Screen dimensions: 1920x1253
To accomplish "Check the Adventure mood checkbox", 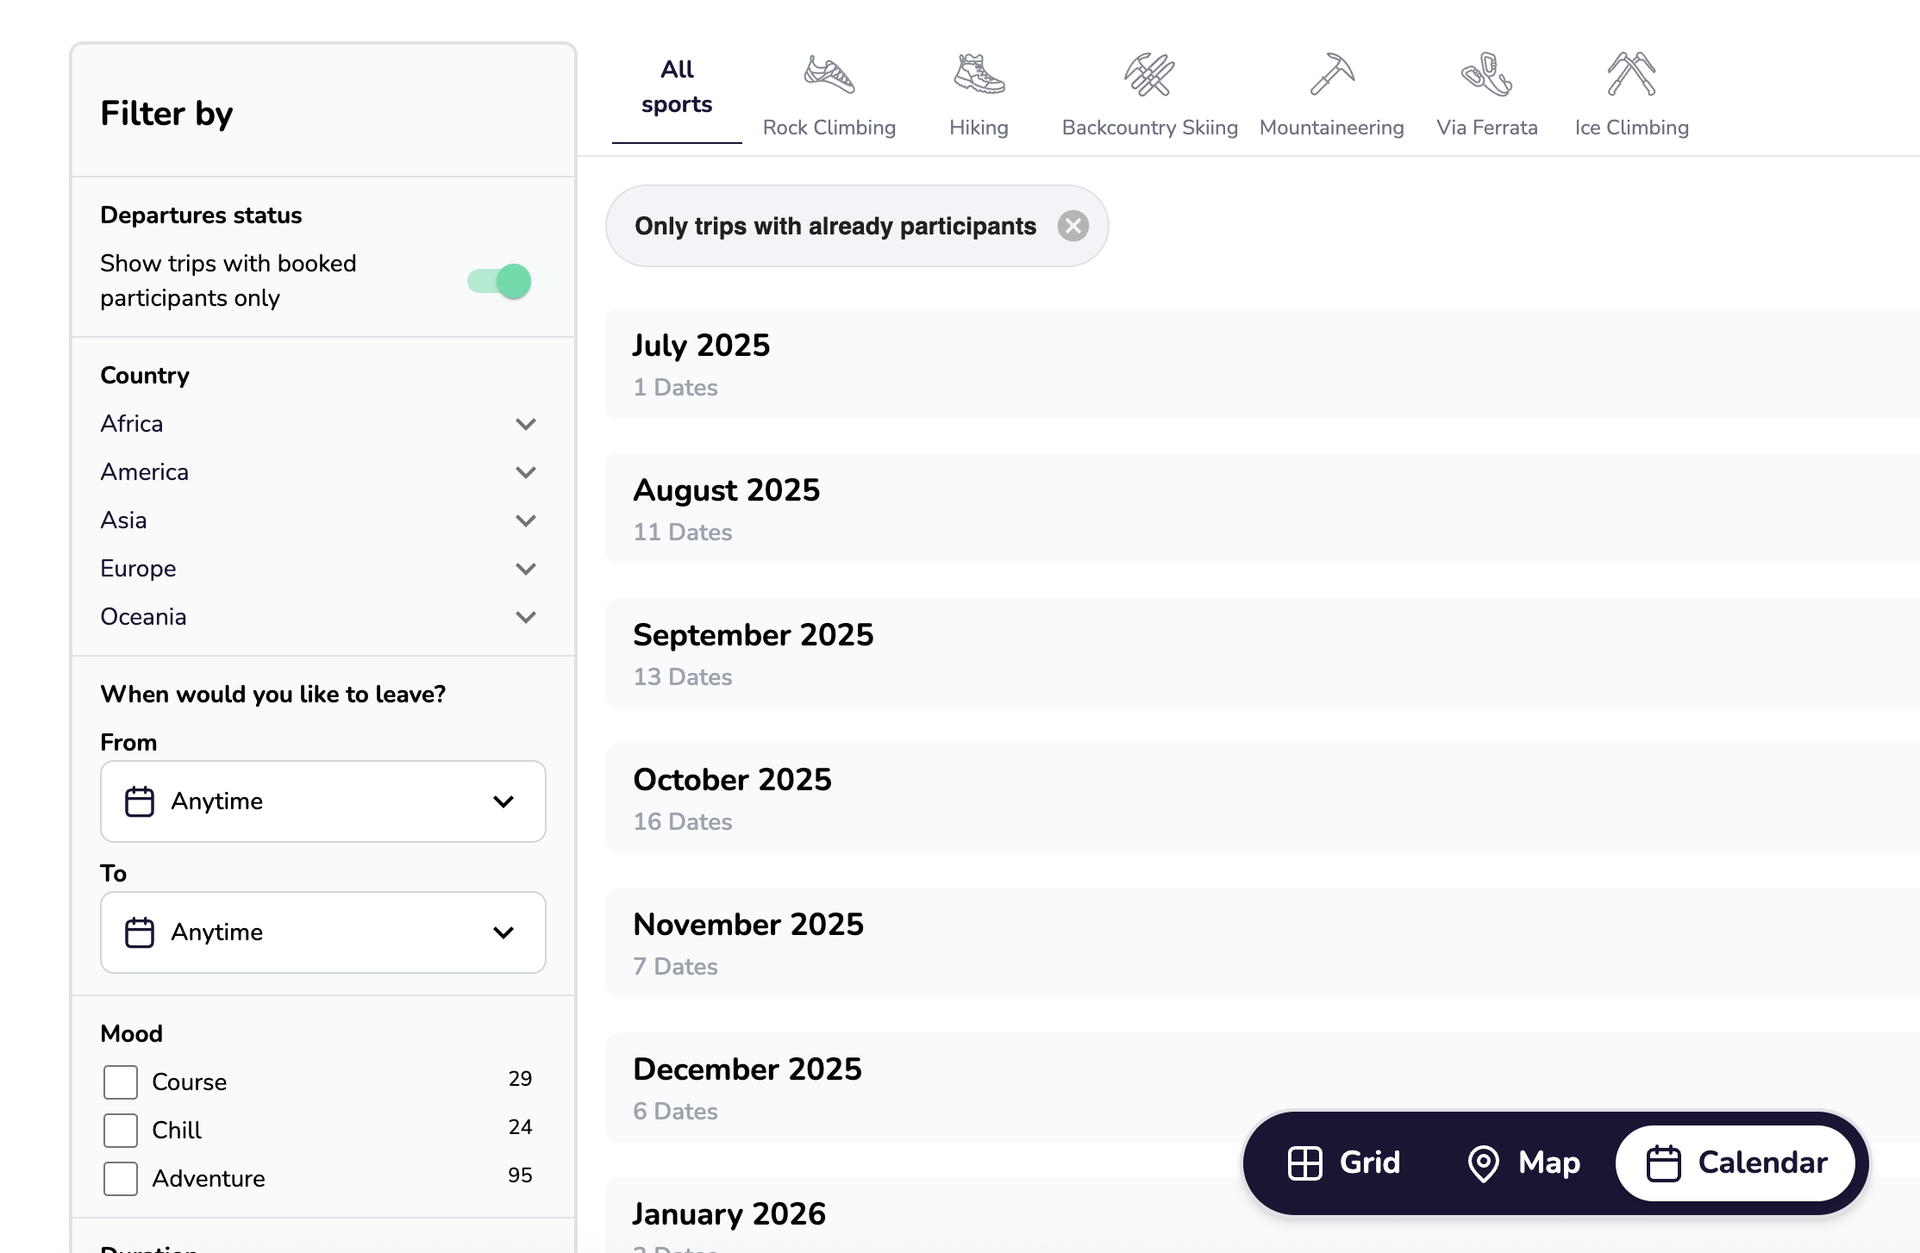I will coord(120,1178).
